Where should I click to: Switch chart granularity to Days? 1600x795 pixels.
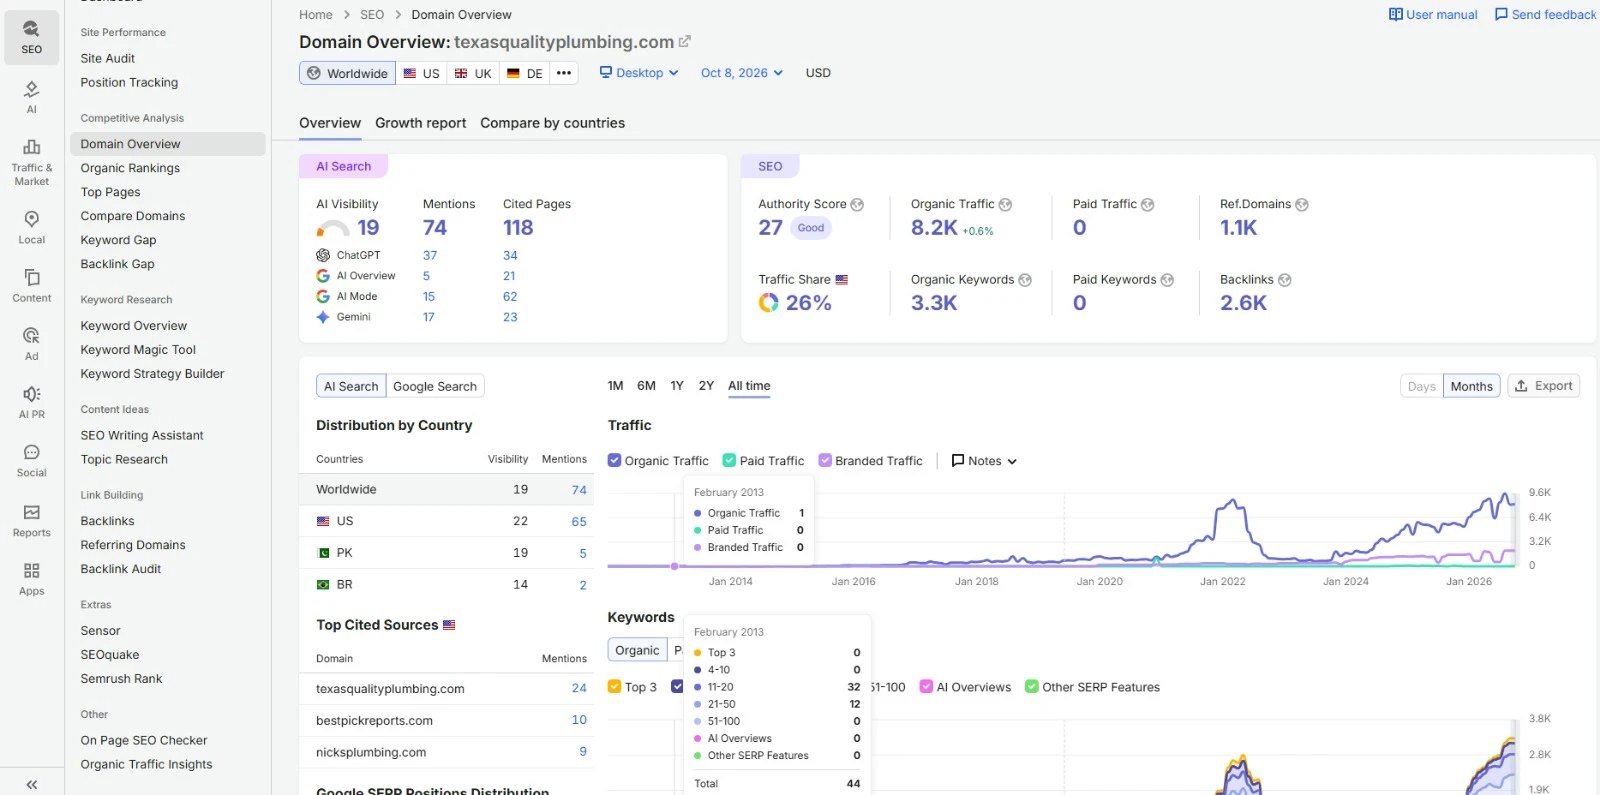(1421, 386)
